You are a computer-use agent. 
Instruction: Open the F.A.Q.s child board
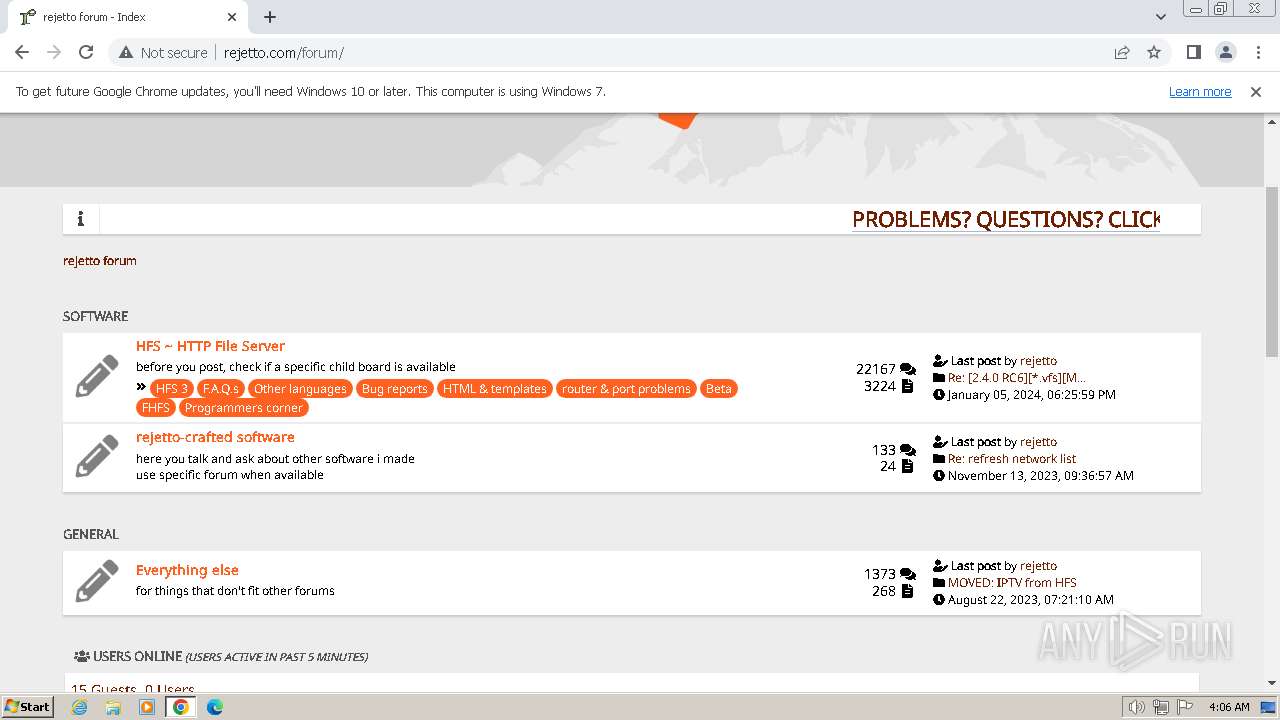click(221, 388)
